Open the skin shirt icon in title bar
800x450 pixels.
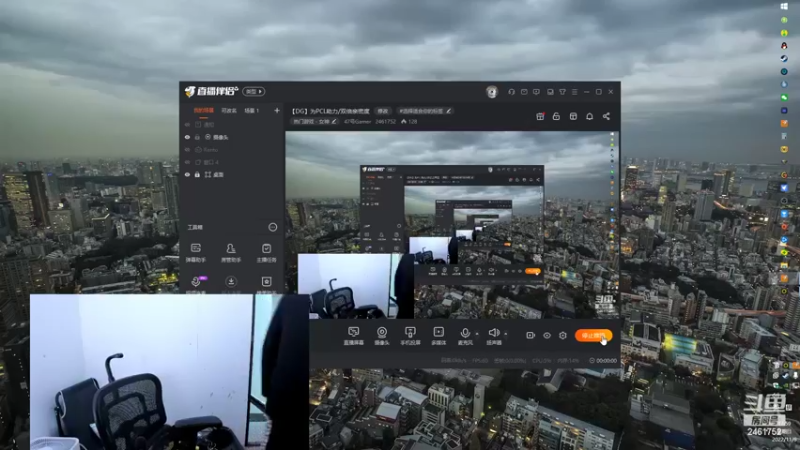pos(562,92)
